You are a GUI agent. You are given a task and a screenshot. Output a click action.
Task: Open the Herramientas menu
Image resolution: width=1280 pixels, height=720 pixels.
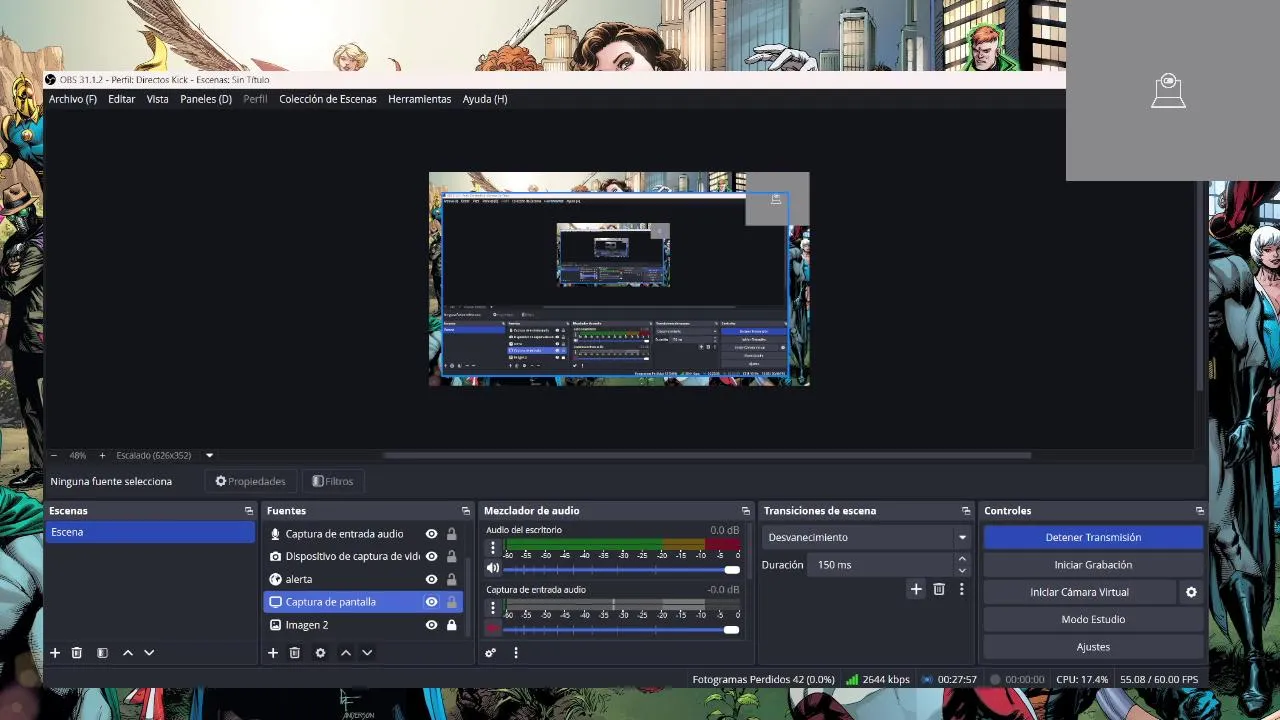pos(419,99)
